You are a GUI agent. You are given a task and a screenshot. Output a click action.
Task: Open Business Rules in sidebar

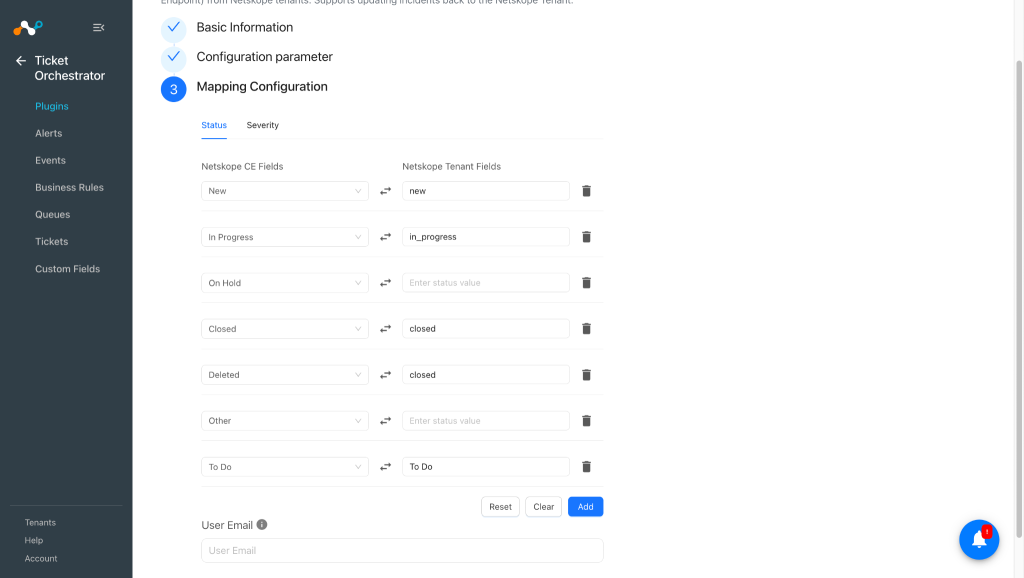69,187
